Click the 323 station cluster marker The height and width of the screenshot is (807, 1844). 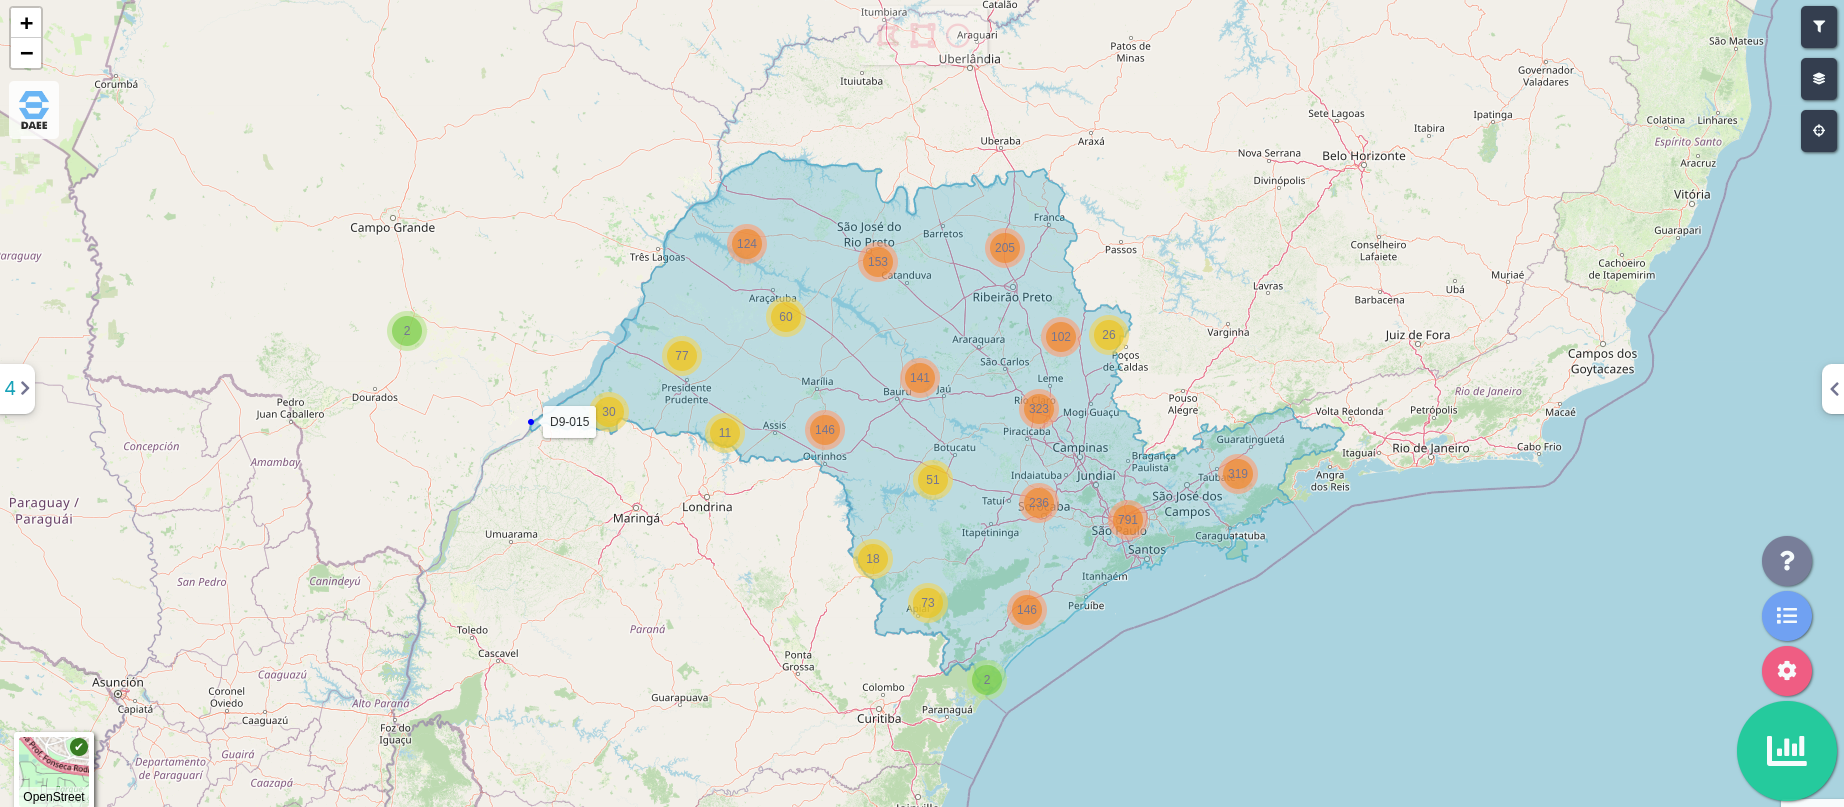pyautogui.click(x=1039, y=408)
